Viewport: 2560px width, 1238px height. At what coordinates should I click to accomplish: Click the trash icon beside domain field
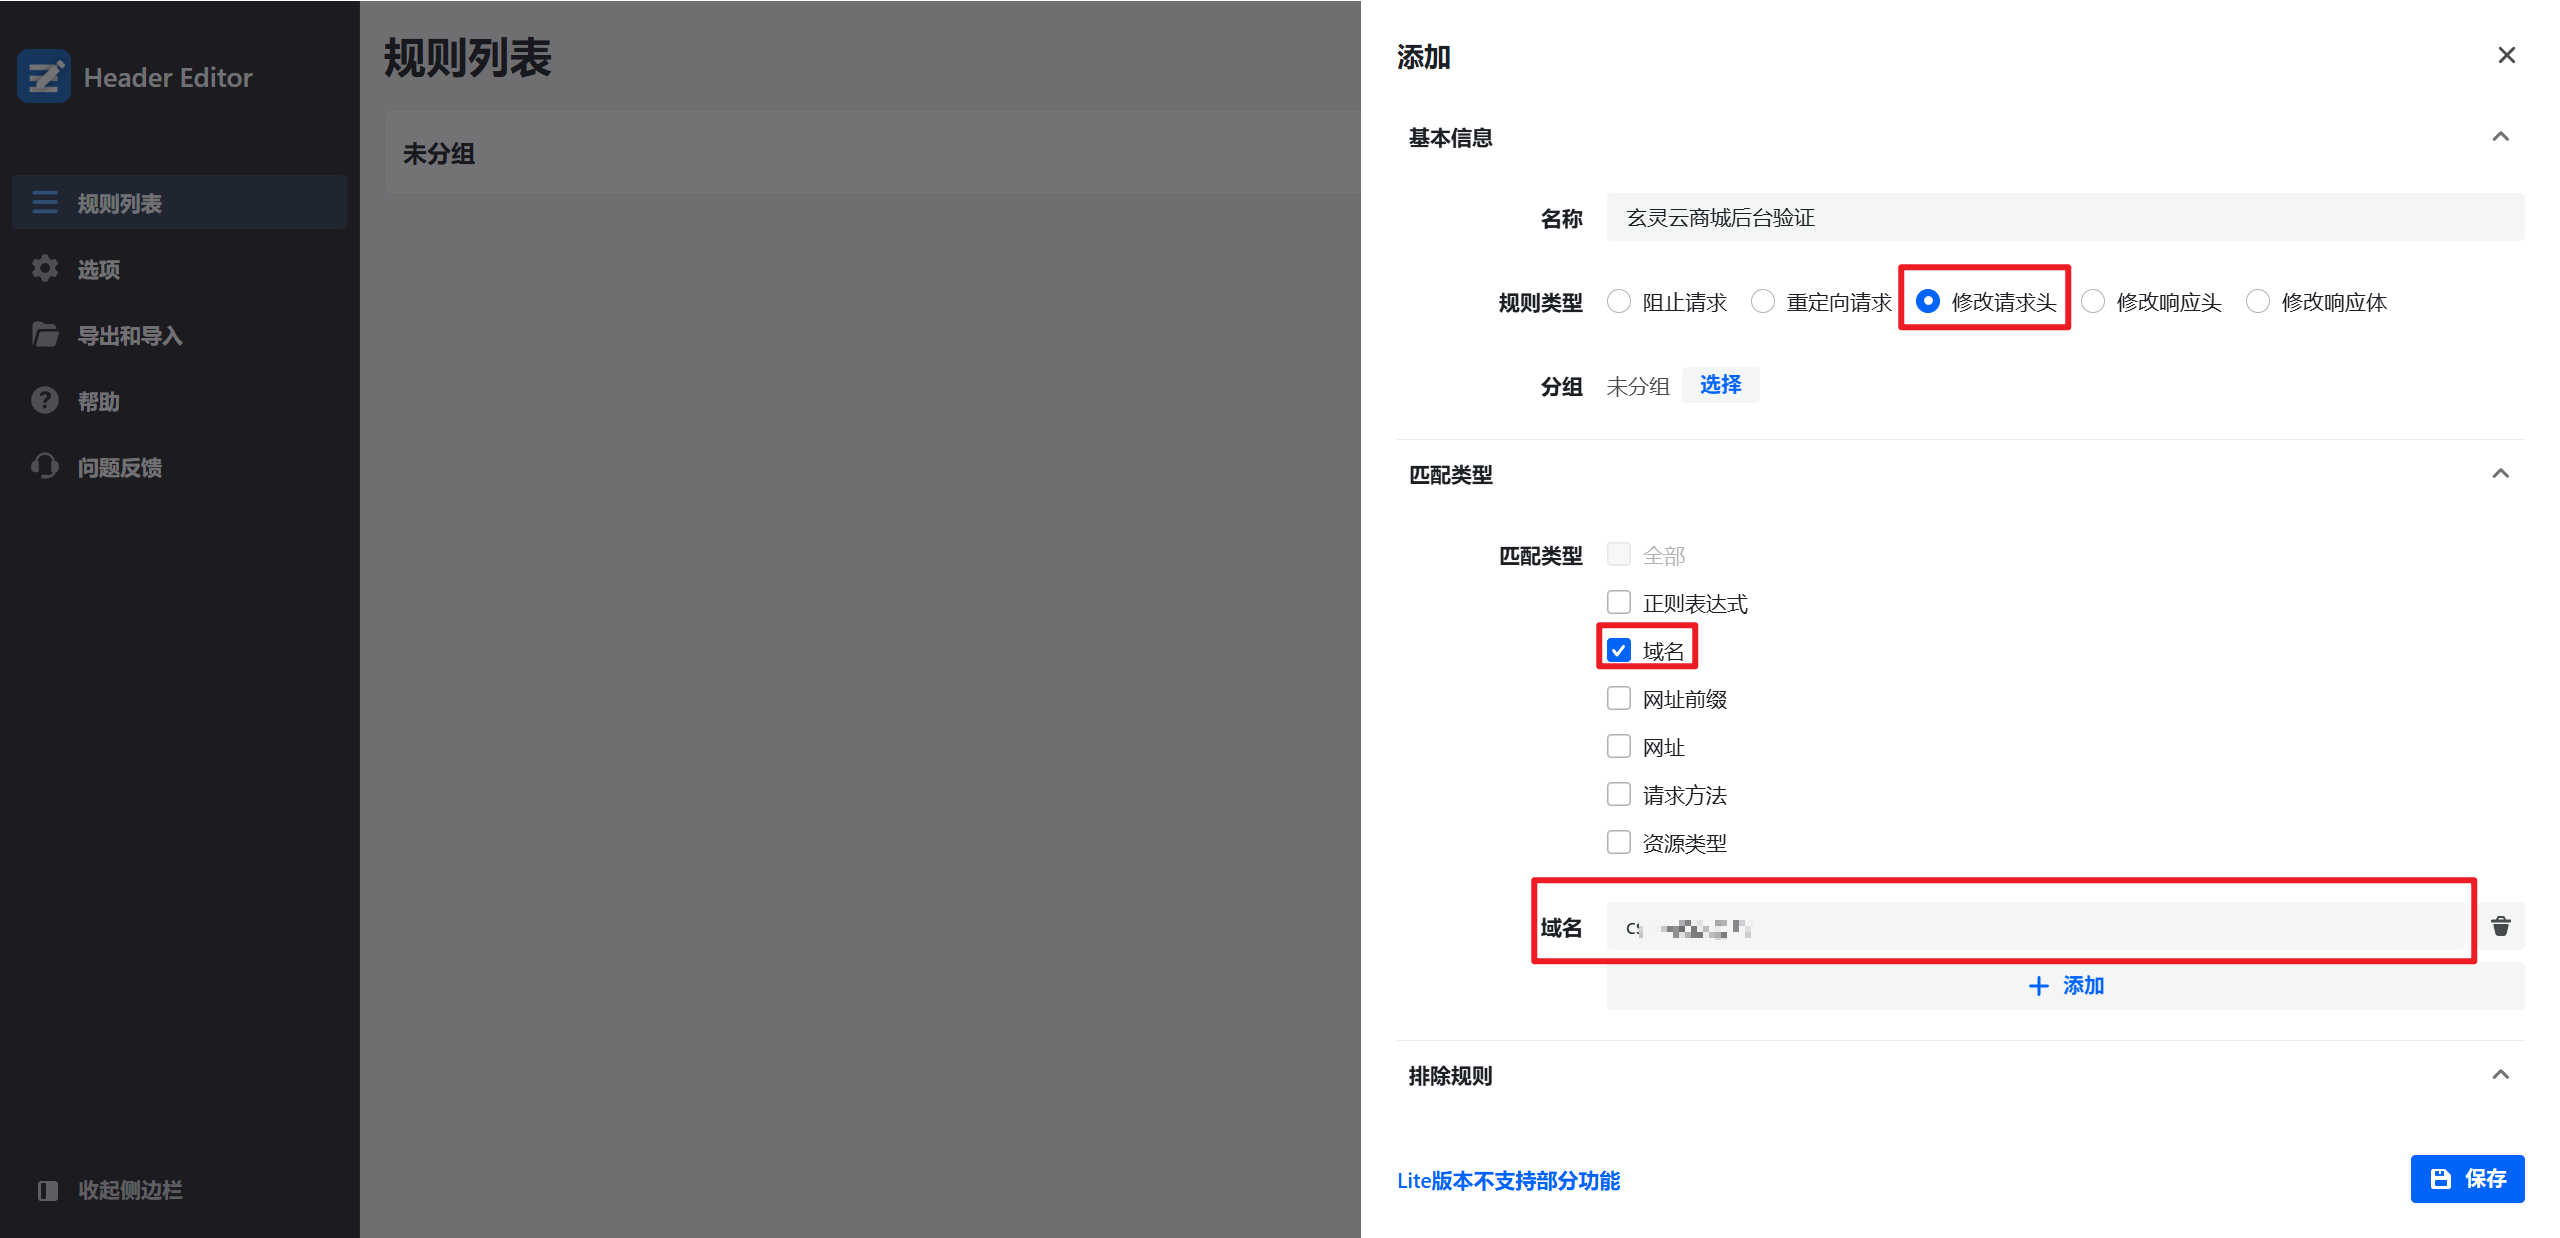coord(2500,926)
